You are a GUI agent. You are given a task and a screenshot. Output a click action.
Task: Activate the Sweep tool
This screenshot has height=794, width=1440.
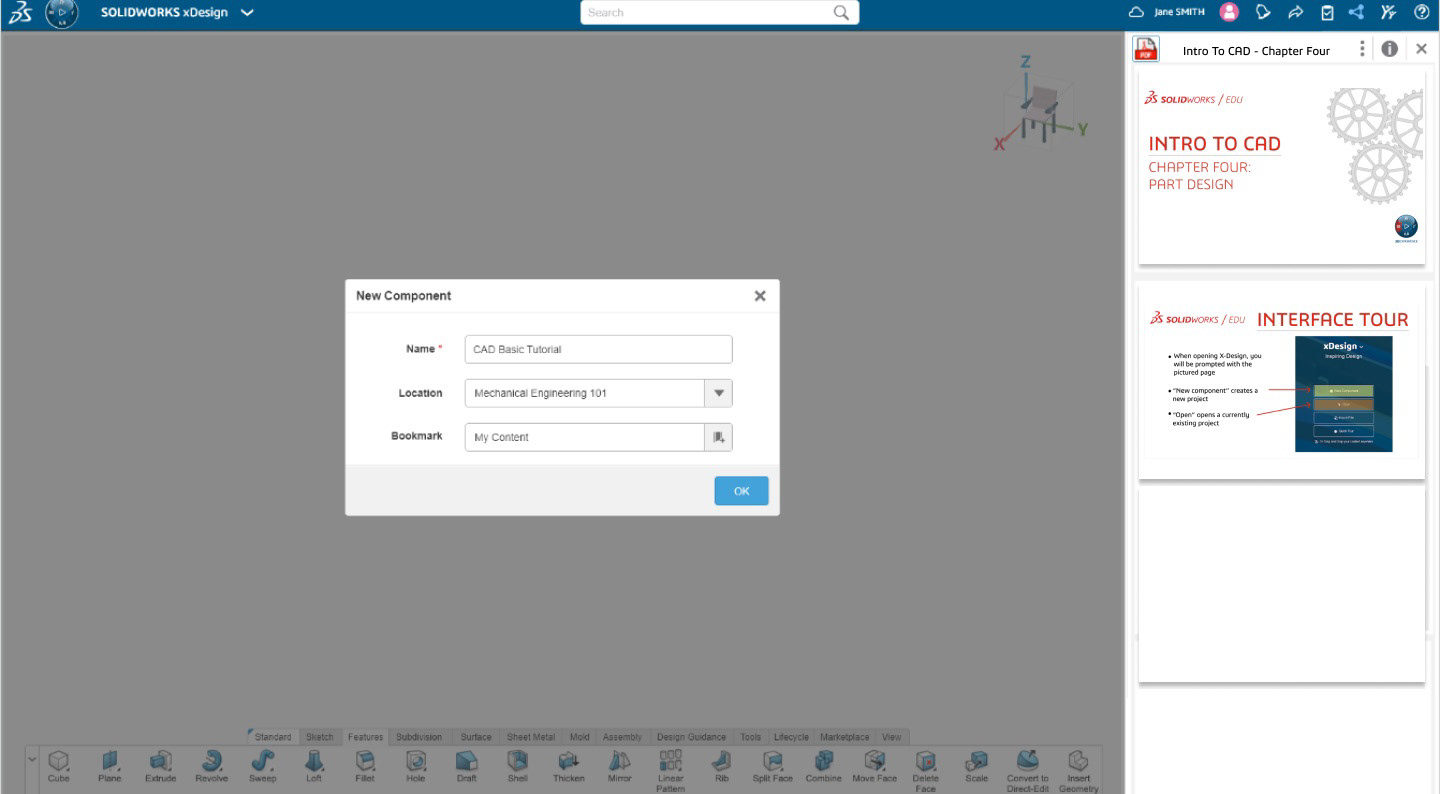coord(262,766)
